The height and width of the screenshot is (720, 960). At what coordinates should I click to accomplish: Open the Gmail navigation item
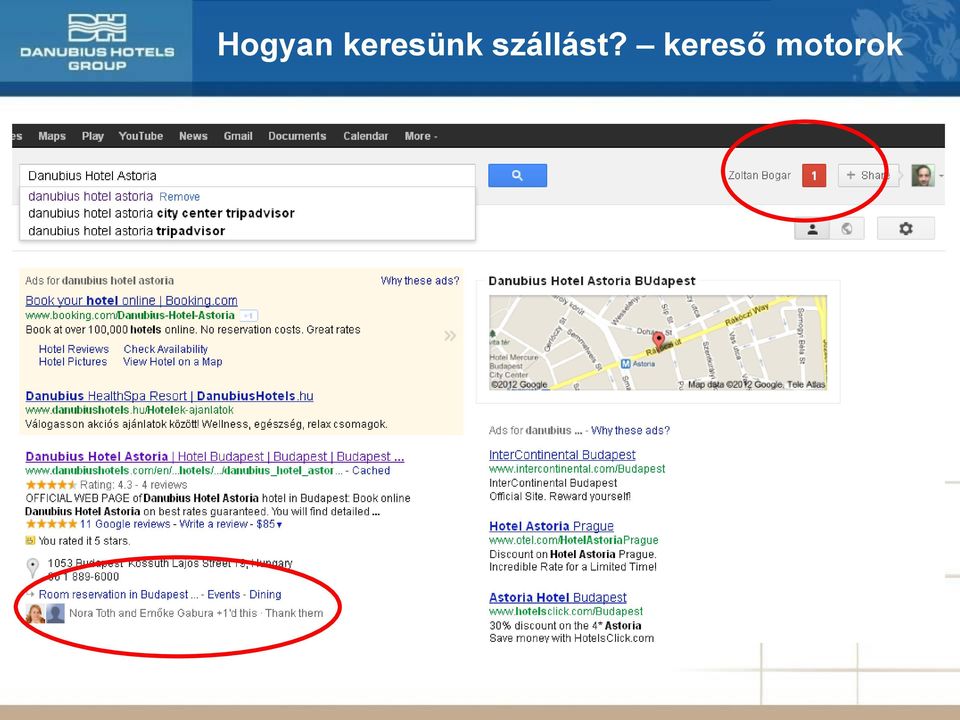click(x=238, y=137)
